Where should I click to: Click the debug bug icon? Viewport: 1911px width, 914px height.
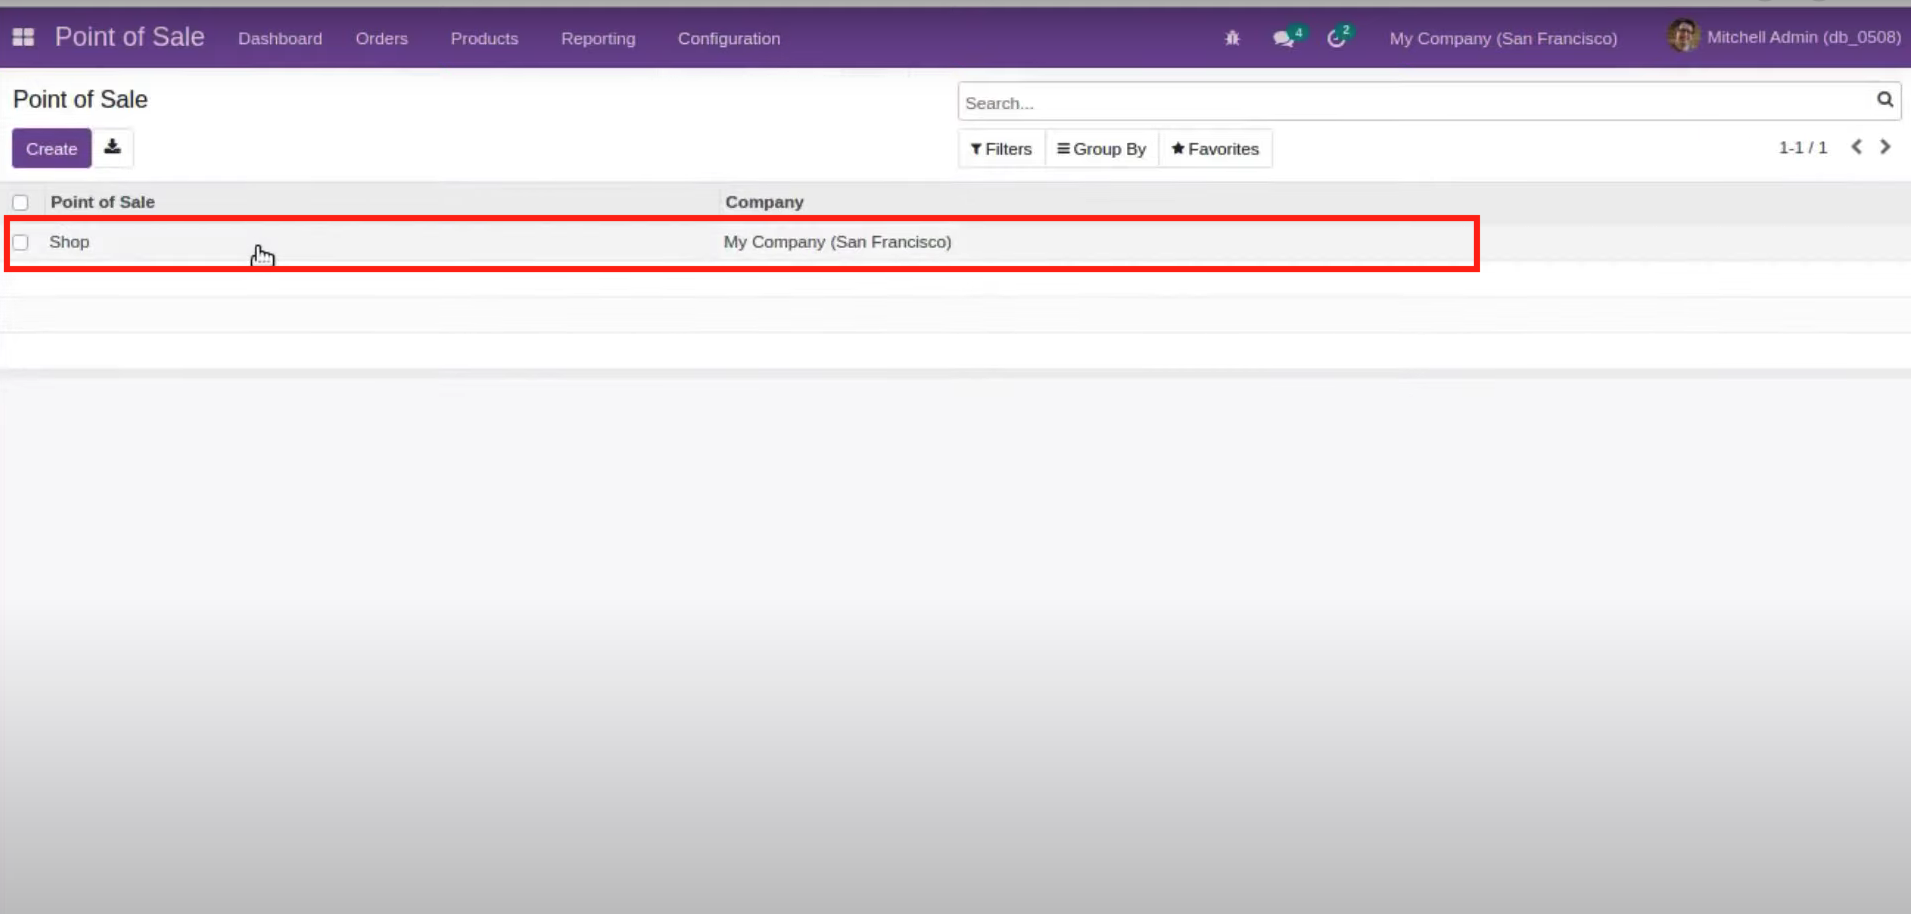coord(1232,38)
